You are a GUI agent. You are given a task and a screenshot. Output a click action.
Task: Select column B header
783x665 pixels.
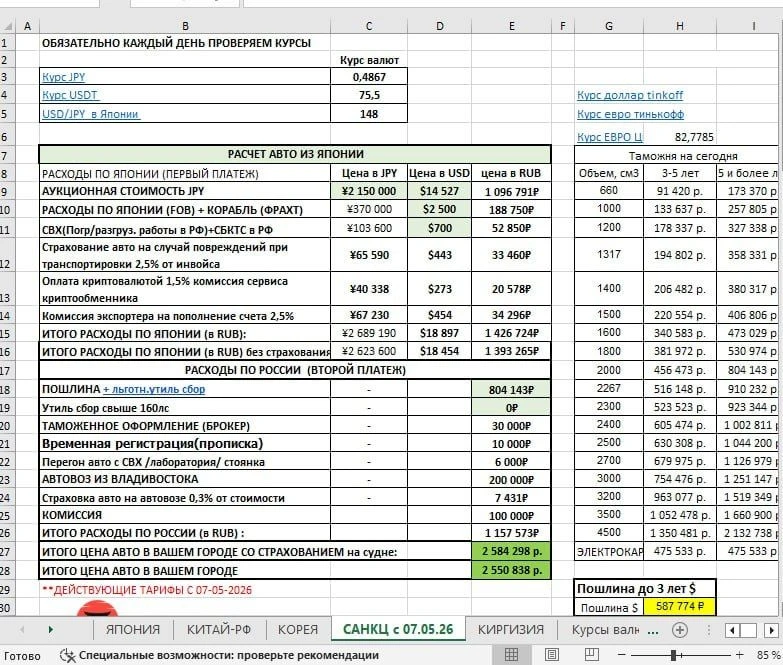click(185, 26)
